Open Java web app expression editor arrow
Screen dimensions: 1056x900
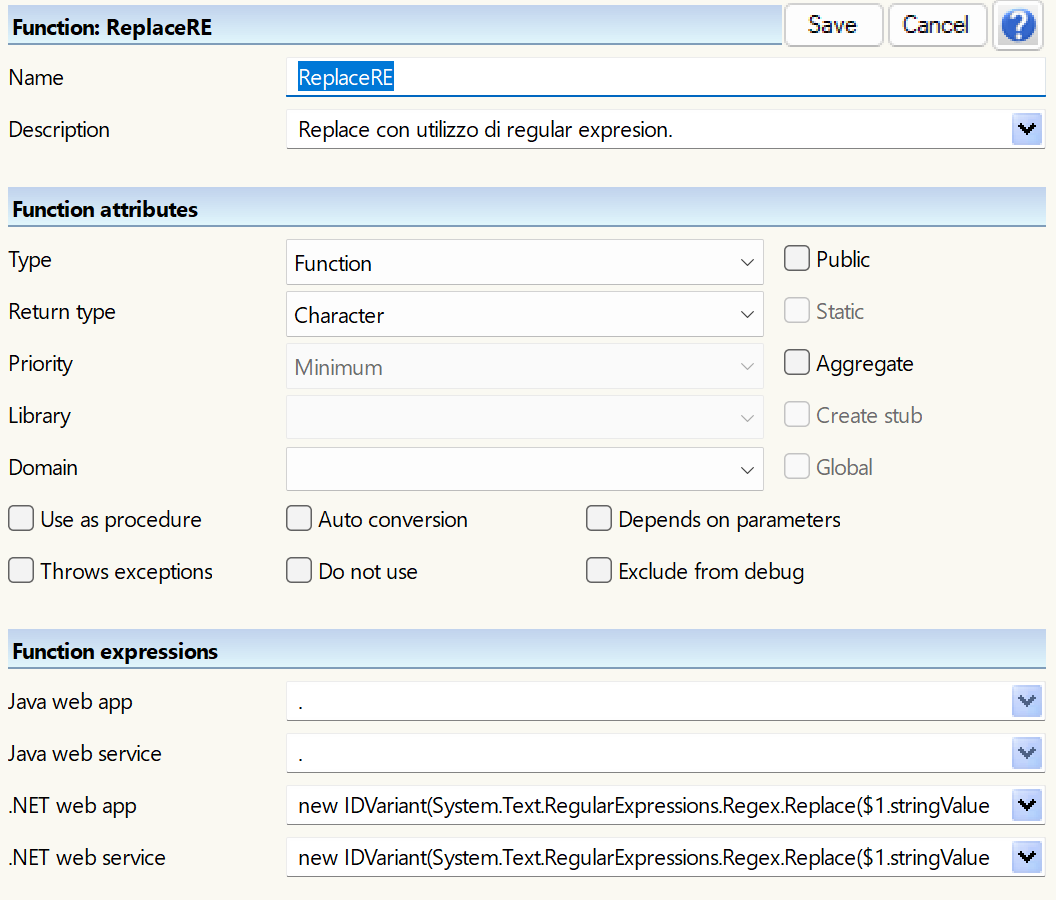click(1027, 702)
